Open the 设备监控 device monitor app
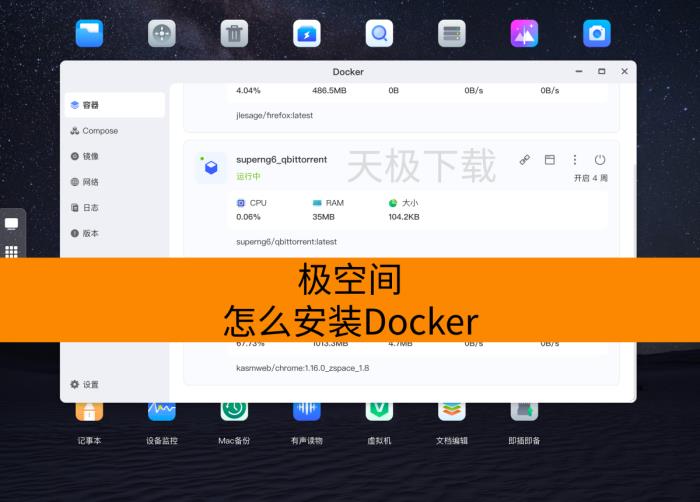700x502 pixels. point(162,412)
